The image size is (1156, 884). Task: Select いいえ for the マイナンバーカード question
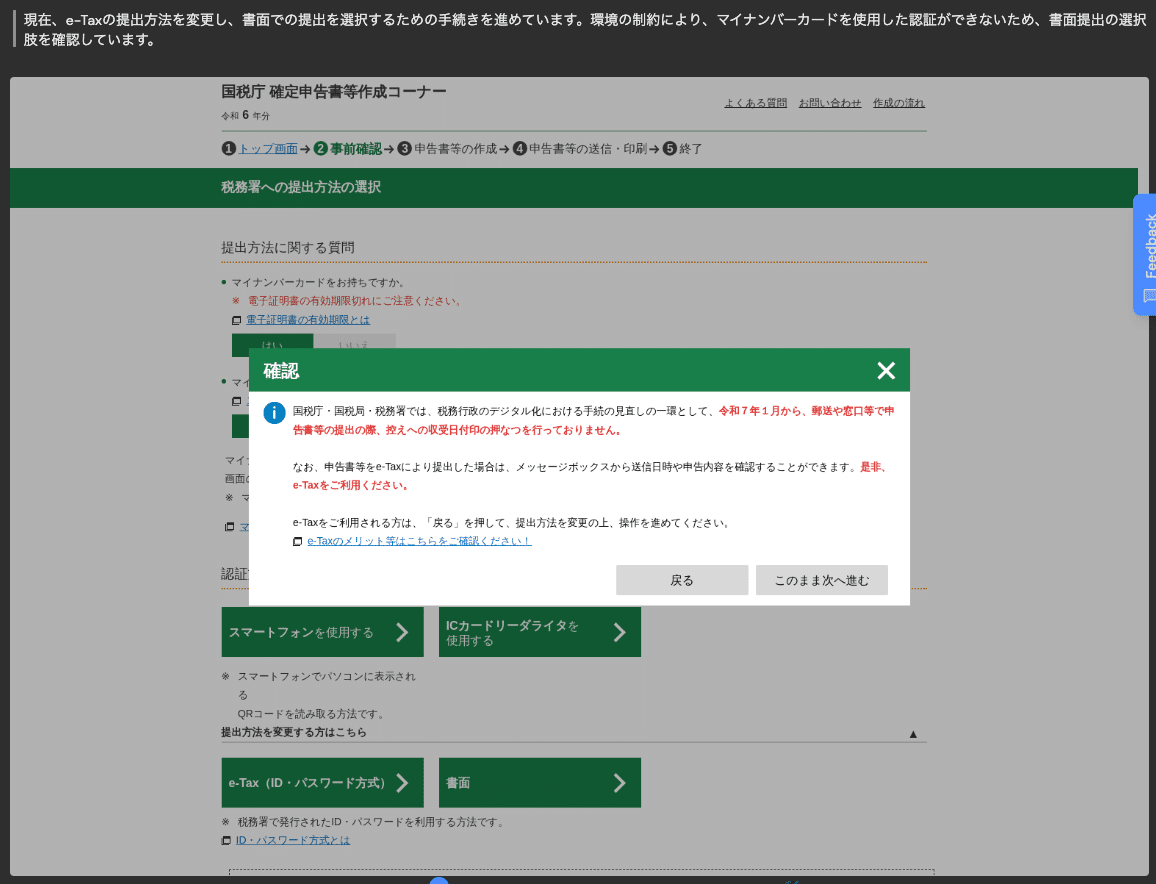point(355,343)
